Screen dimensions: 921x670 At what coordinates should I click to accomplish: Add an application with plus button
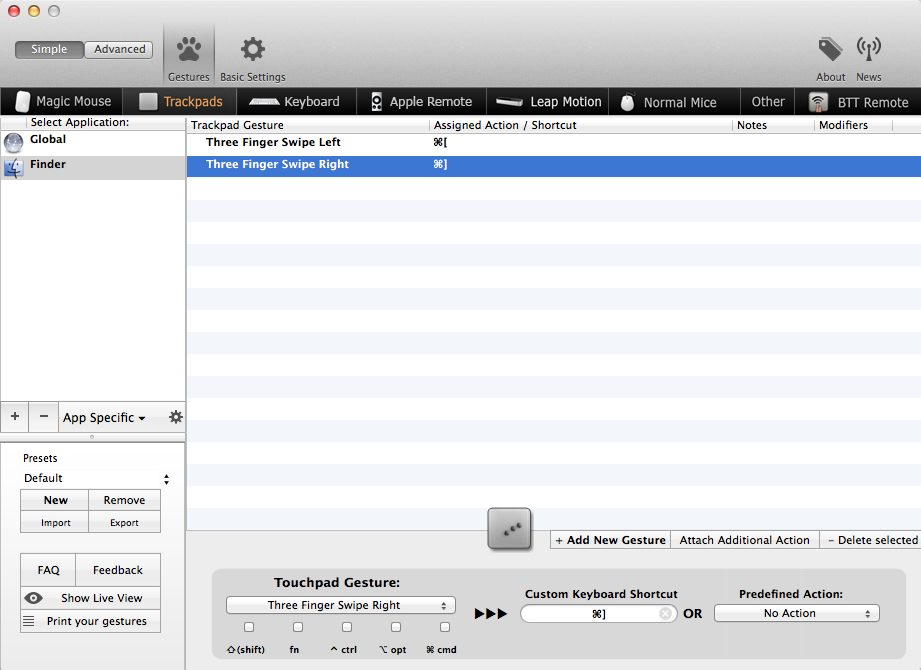click(15, 416)
